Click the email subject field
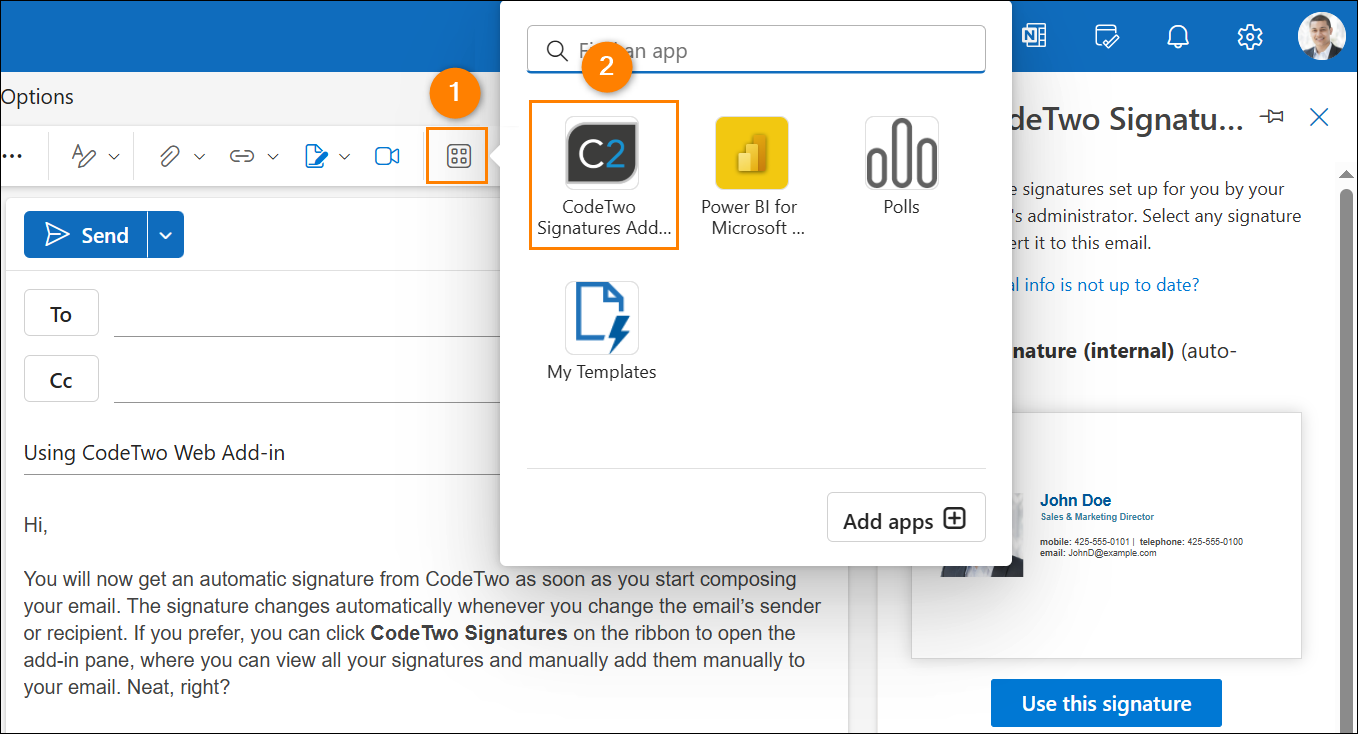The width and height of the screenshot is (1358, 734). pyautogui.click(x=261, y=453)
